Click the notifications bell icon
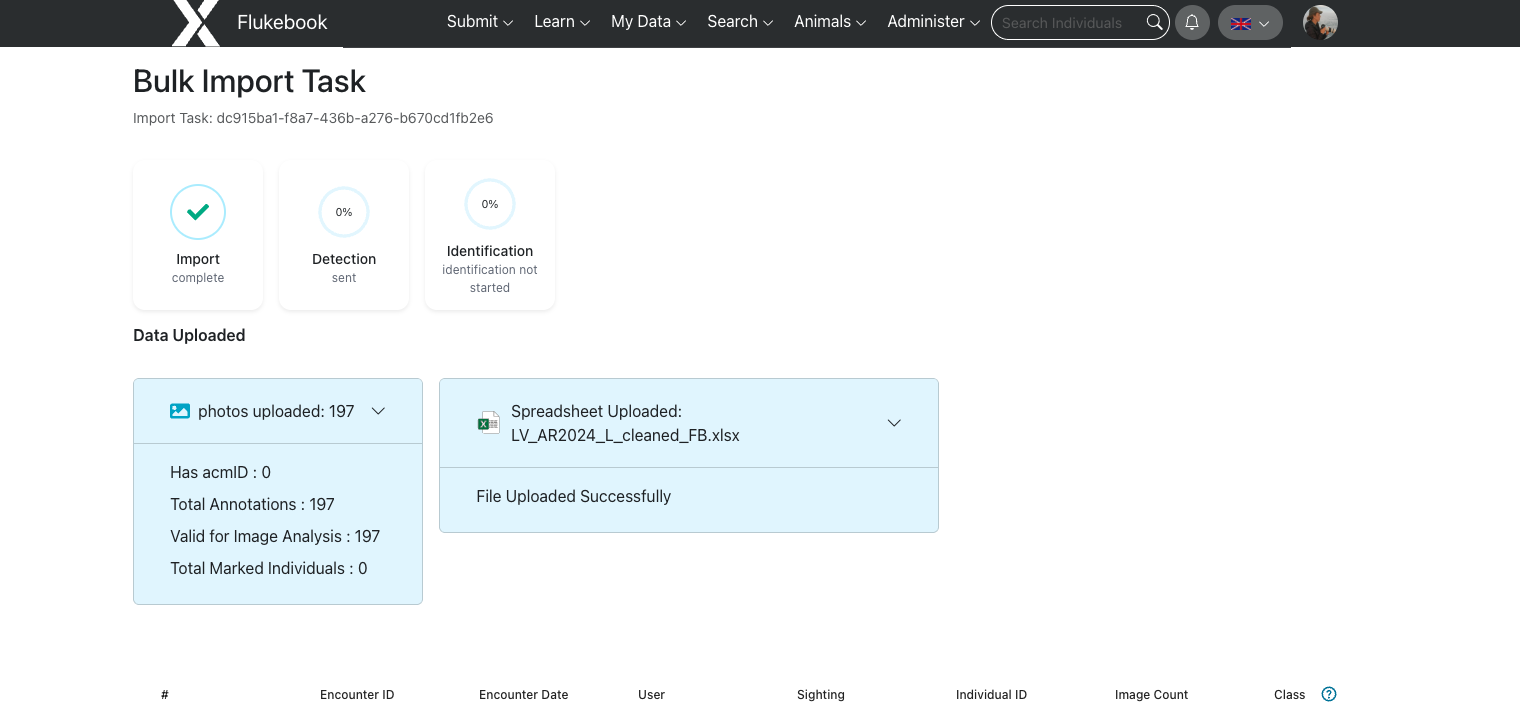 click(x=1192, y=22)
